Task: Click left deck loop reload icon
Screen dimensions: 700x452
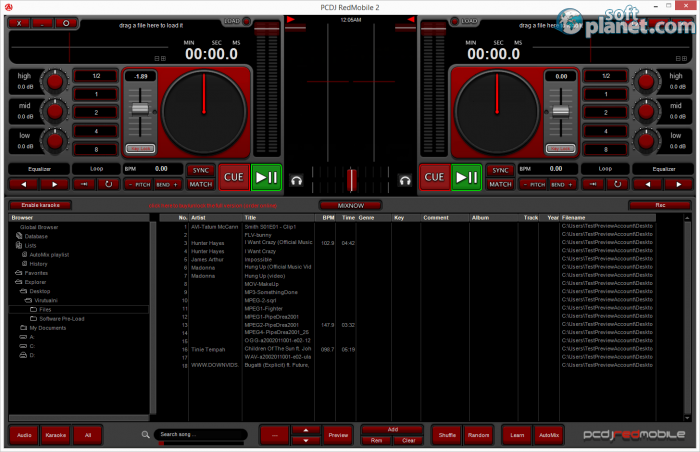Action: click(108, 184)
